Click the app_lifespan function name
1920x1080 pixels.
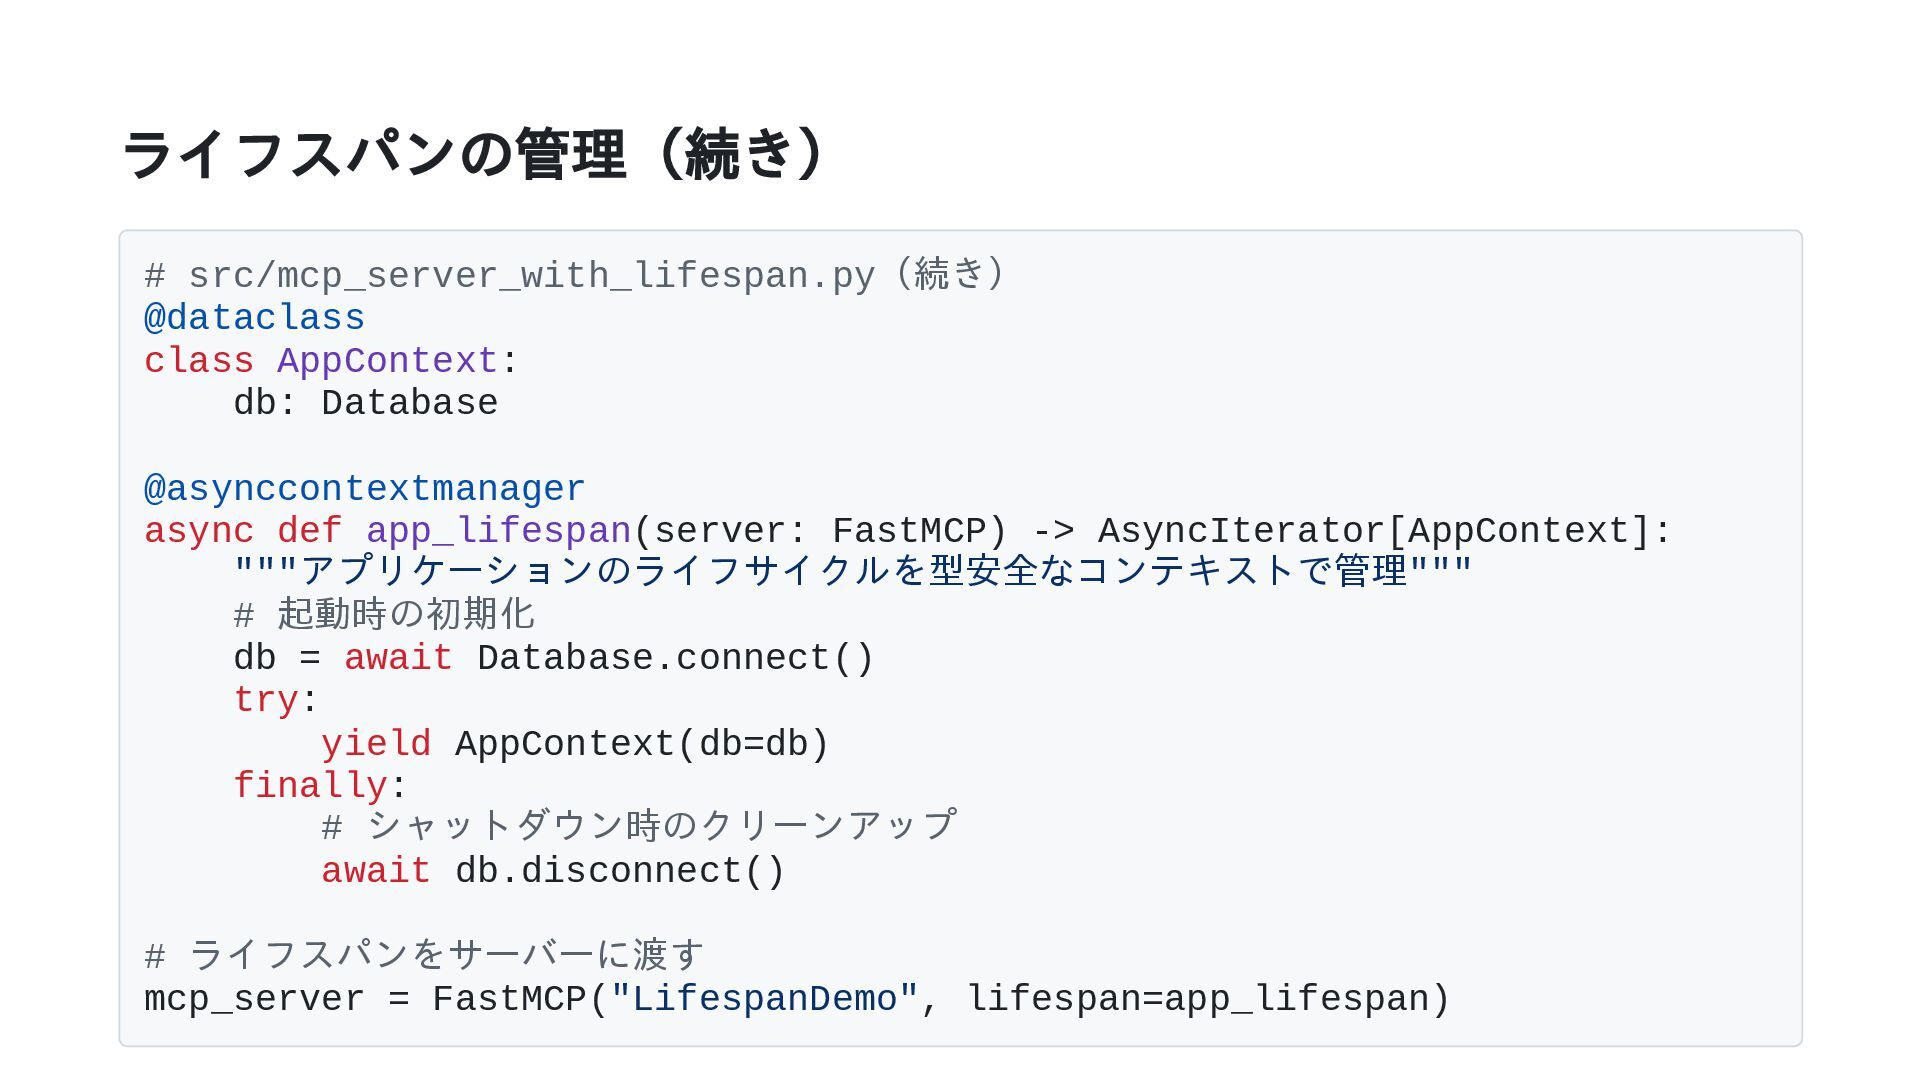coord(498,531)
